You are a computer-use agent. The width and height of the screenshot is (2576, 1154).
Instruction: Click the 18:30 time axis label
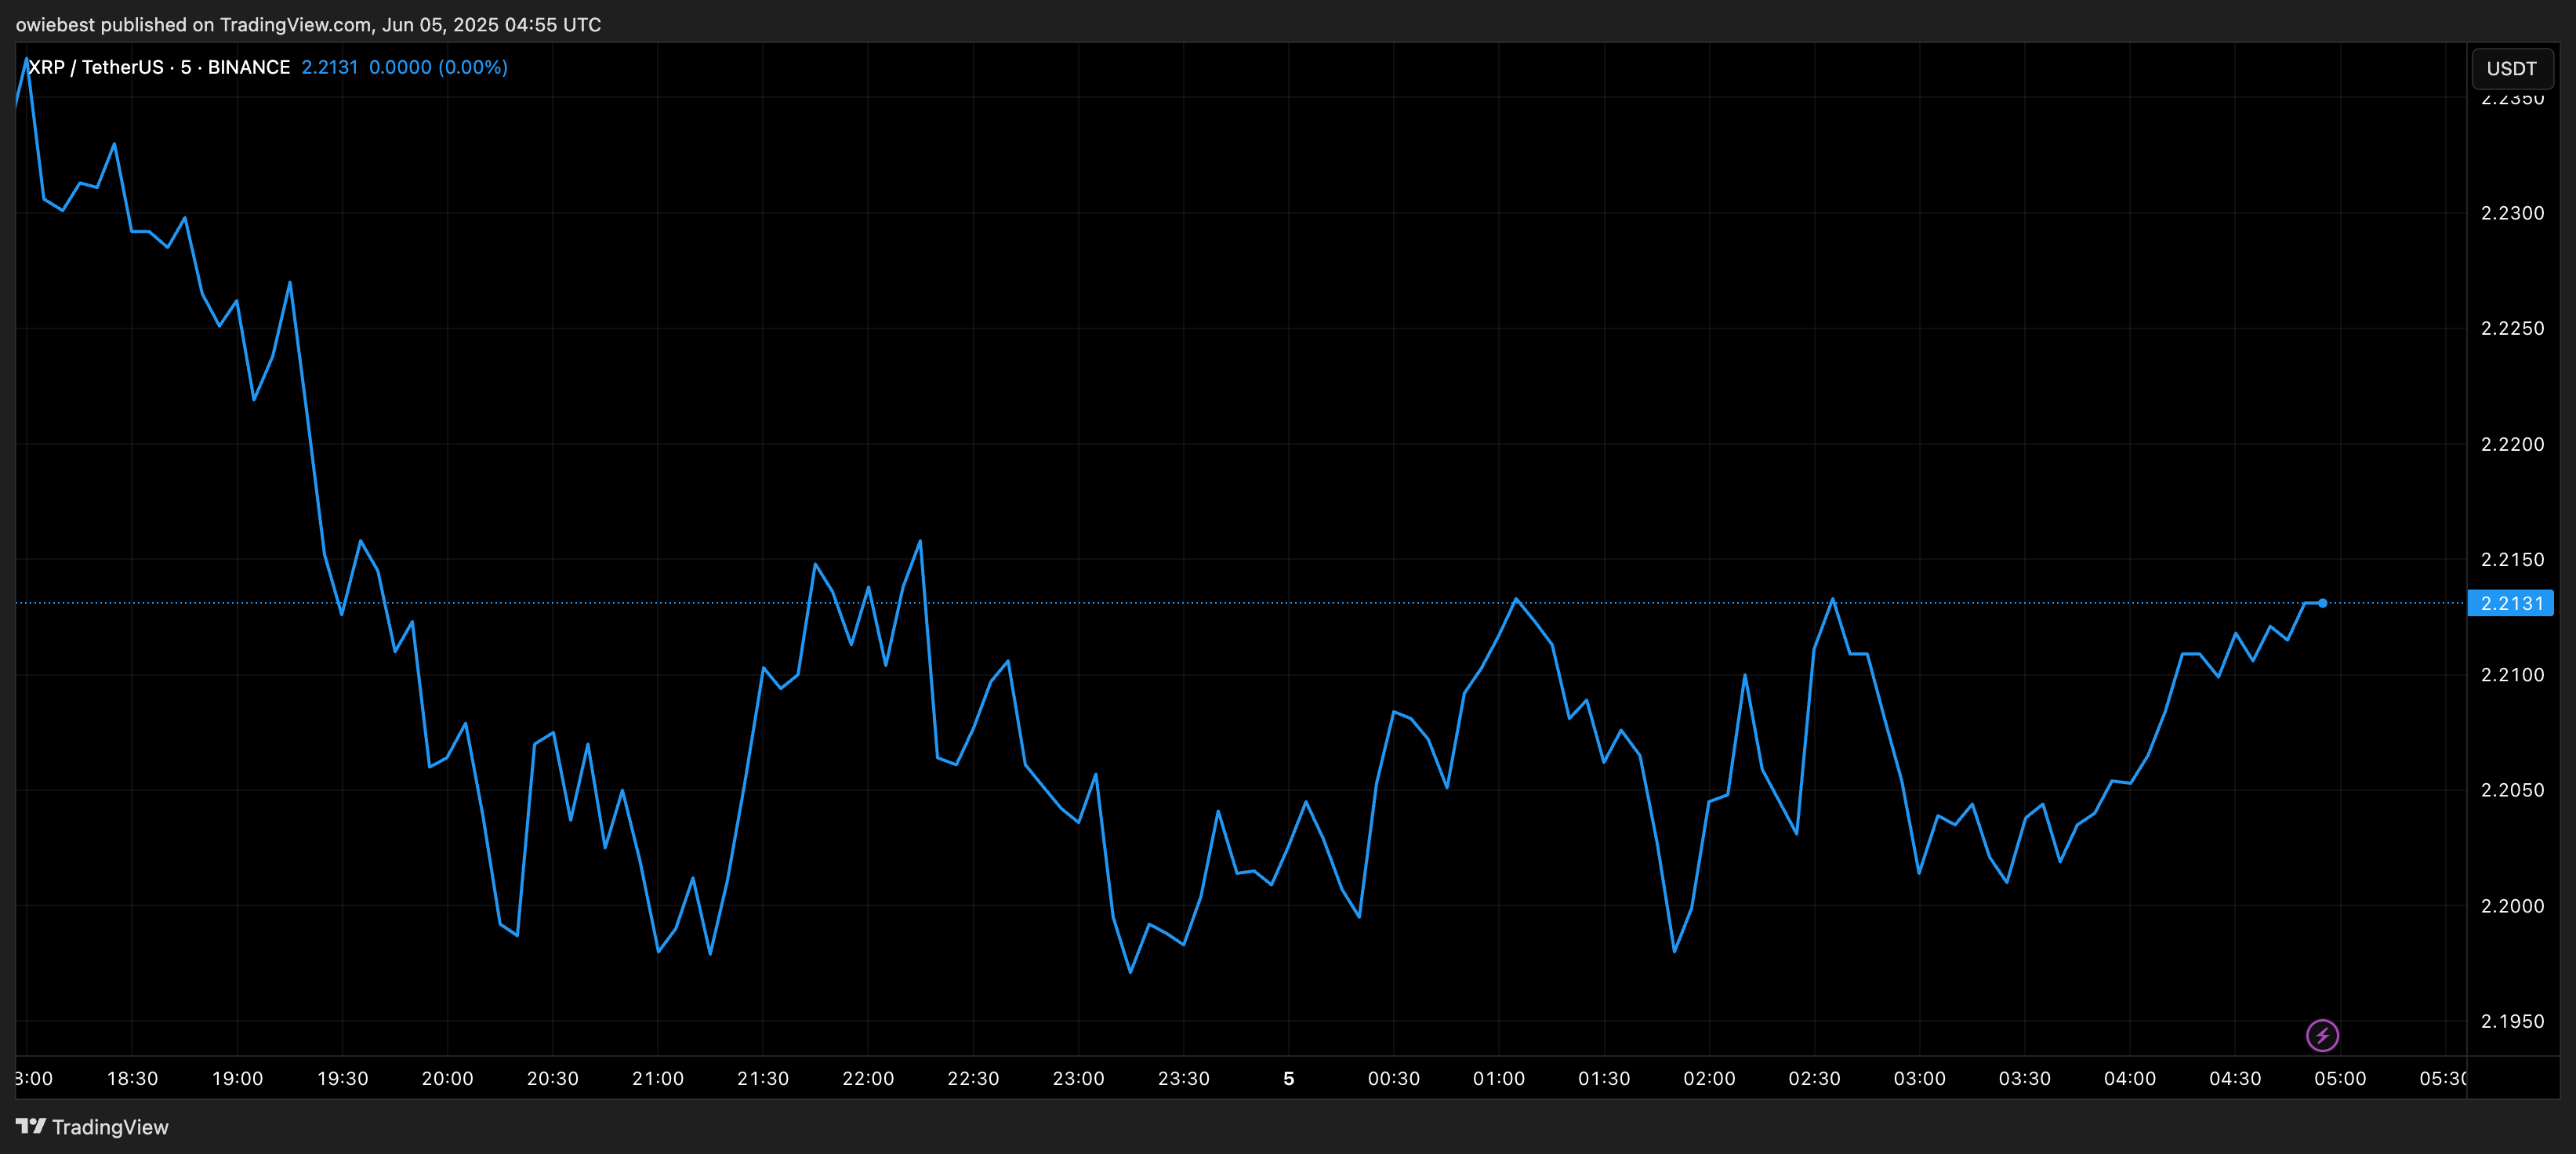point(132,1078)
